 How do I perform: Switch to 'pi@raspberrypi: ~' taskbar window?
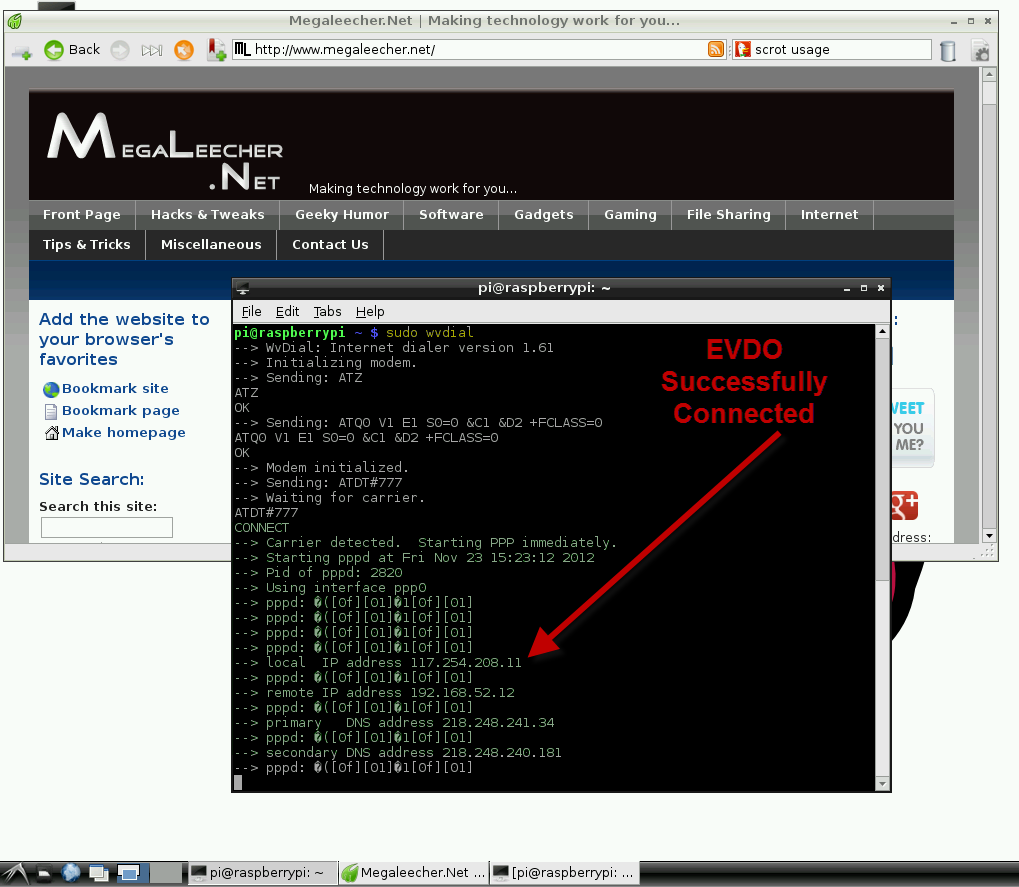[x=263, y=873]
